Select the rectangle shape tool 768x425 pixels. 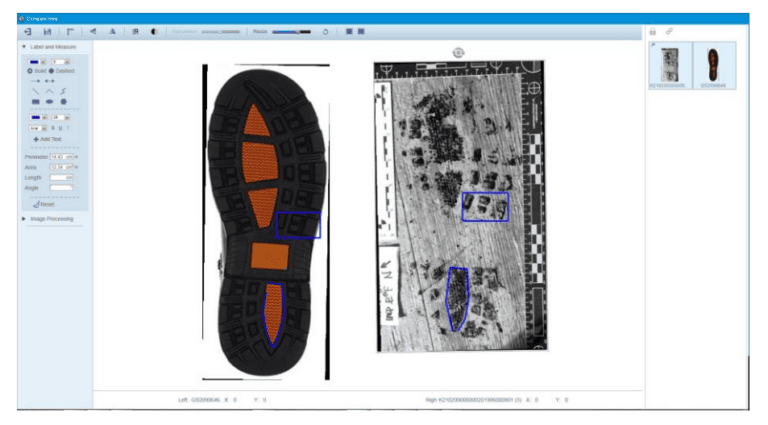coord(36,102)
